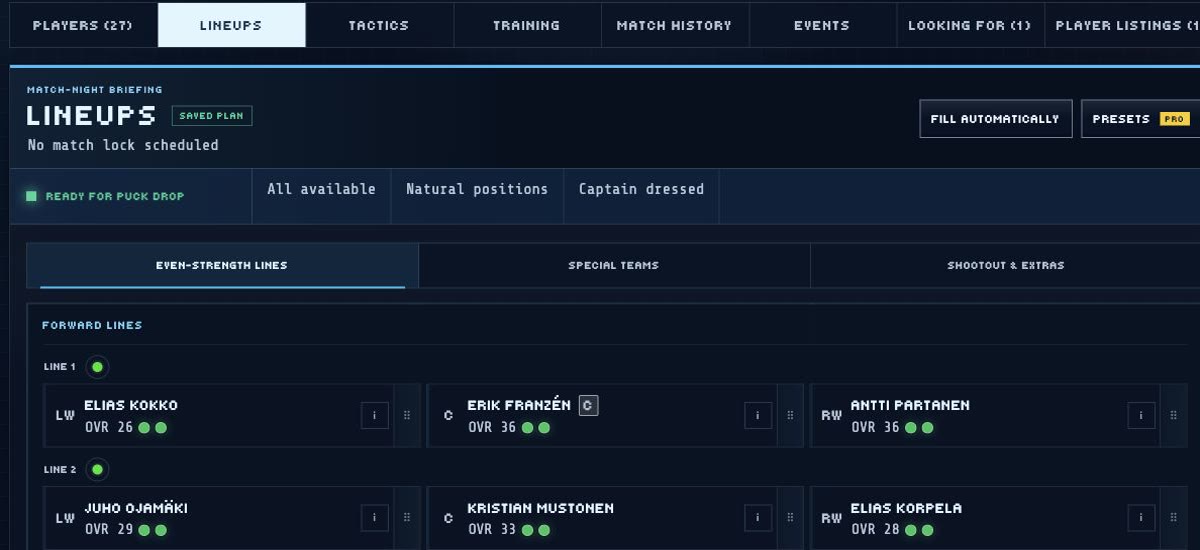Open the Player Listings tab

click(1122, 25)
